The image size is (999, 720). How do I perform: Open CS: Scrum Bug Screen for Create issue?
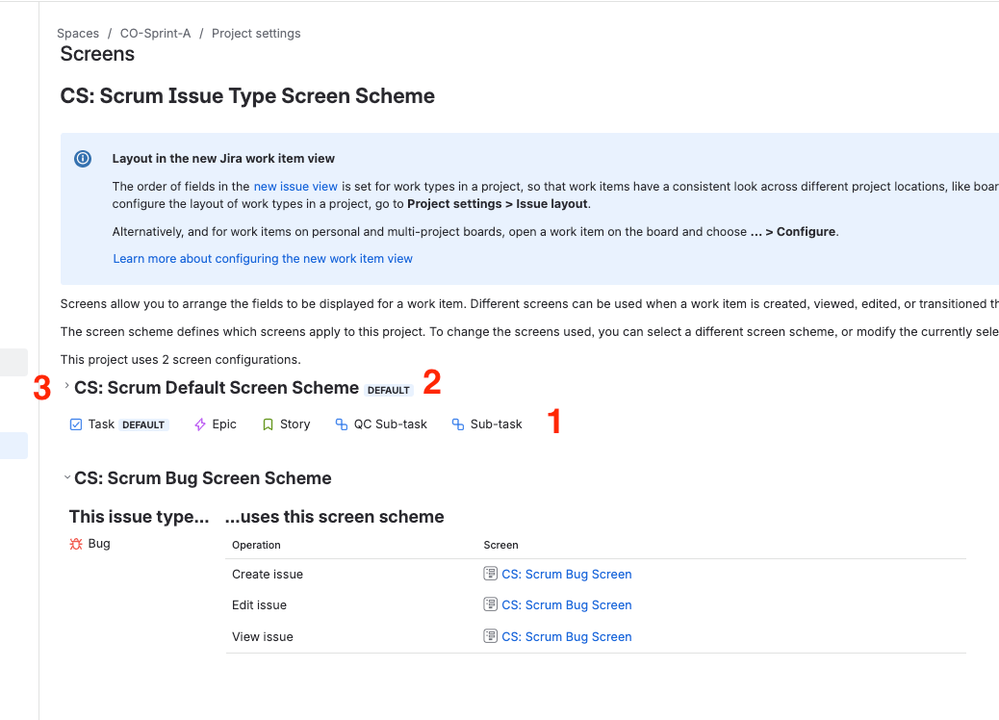566,574
